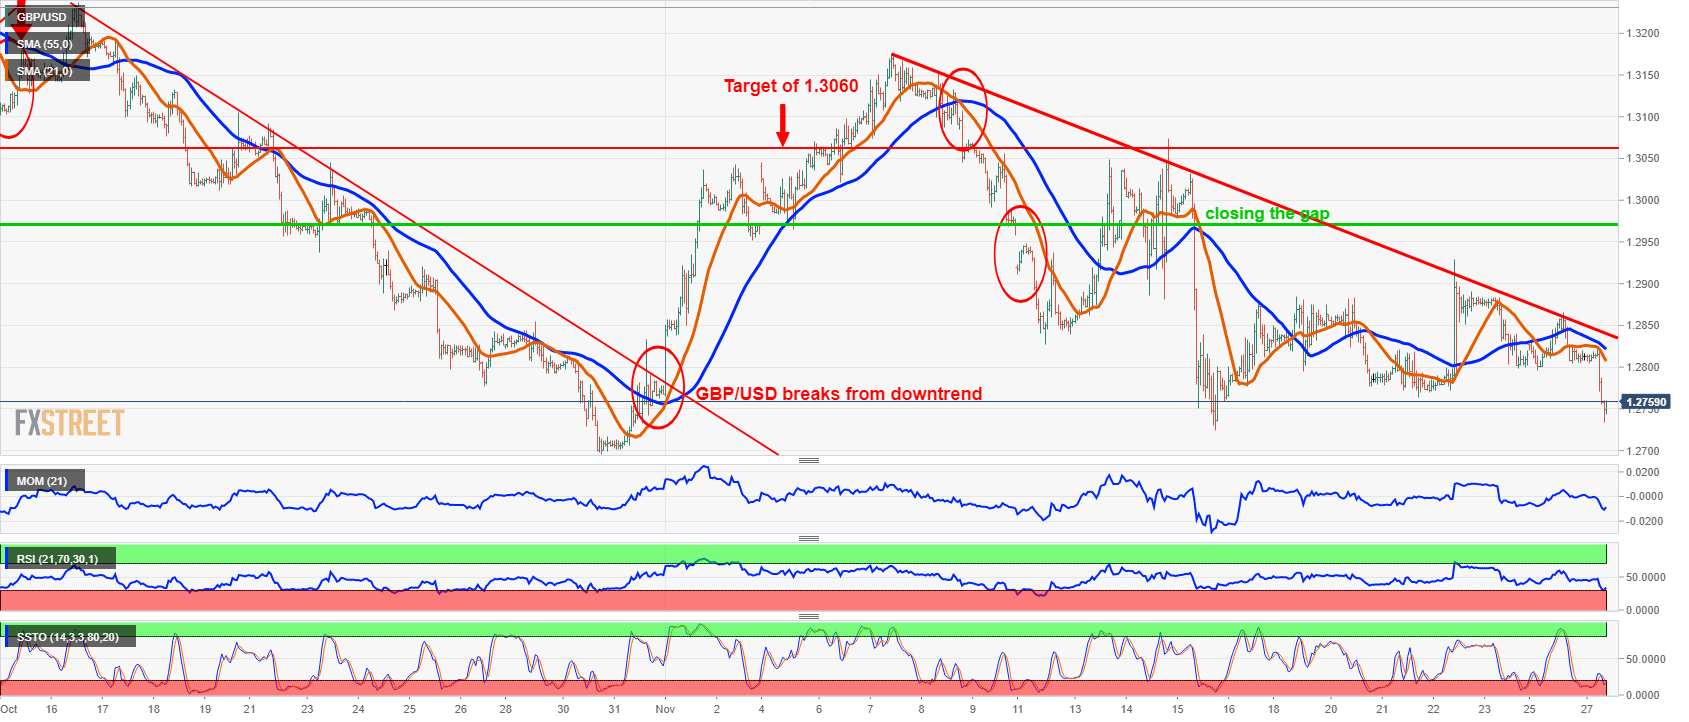The image size is (1689, 722).
Task: Click the 1.2950 price axis label
Action: click(1643, 243)
